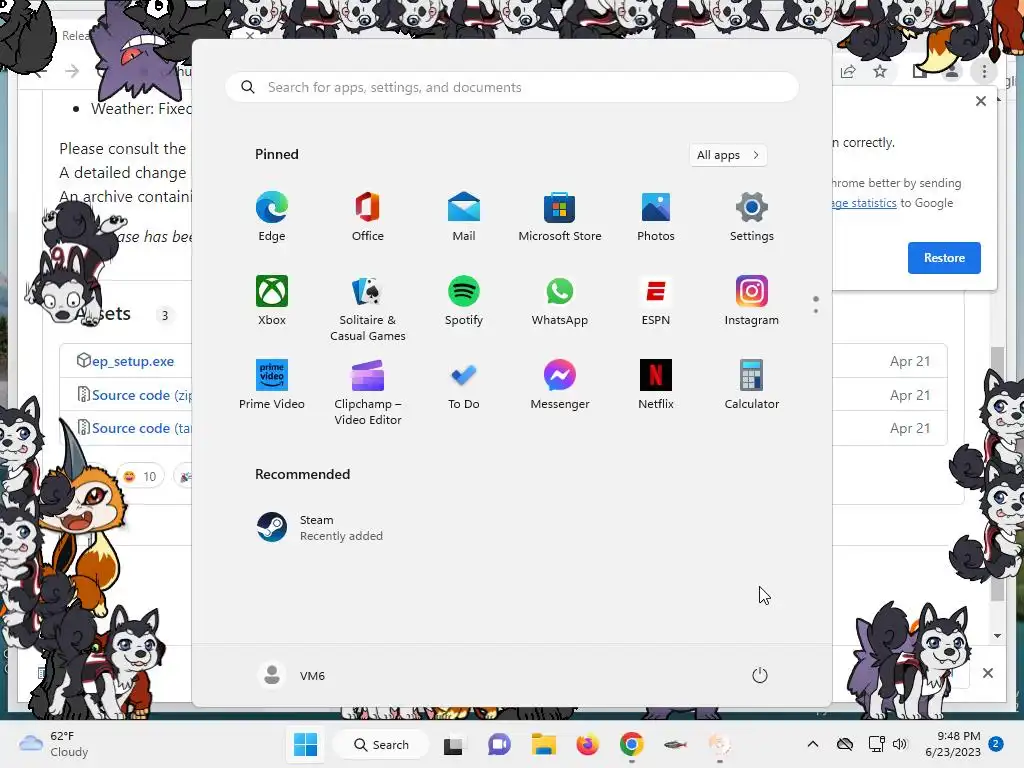Open notification center badge 2
Viewport: 1024px width, 768px height.
pyautogui.click(x=996, y=744)
